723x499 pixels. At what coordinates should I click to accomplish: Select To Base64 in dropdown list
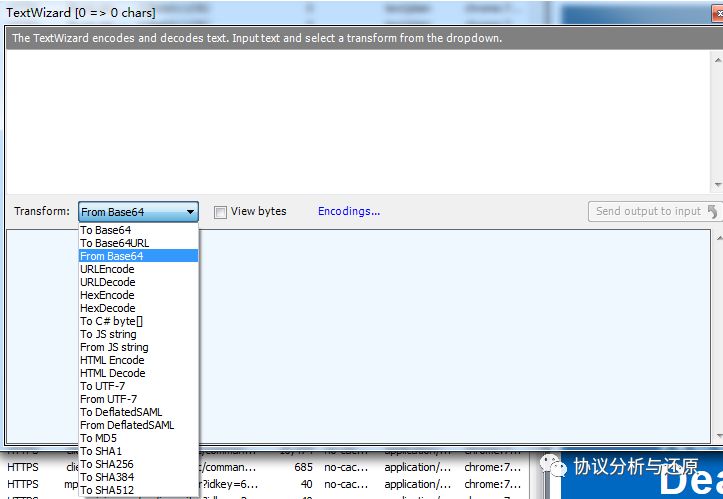coord(138,230)
